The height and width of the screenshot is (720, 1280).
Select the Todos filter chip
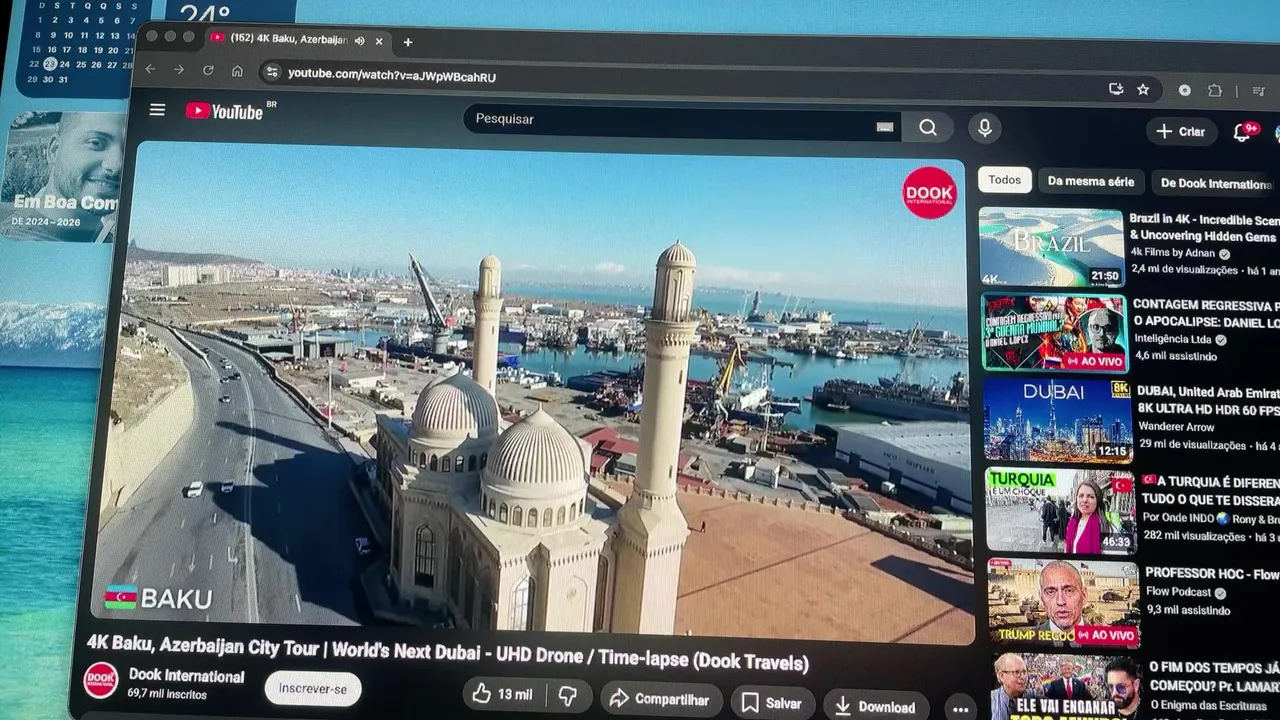point(1004,180)
